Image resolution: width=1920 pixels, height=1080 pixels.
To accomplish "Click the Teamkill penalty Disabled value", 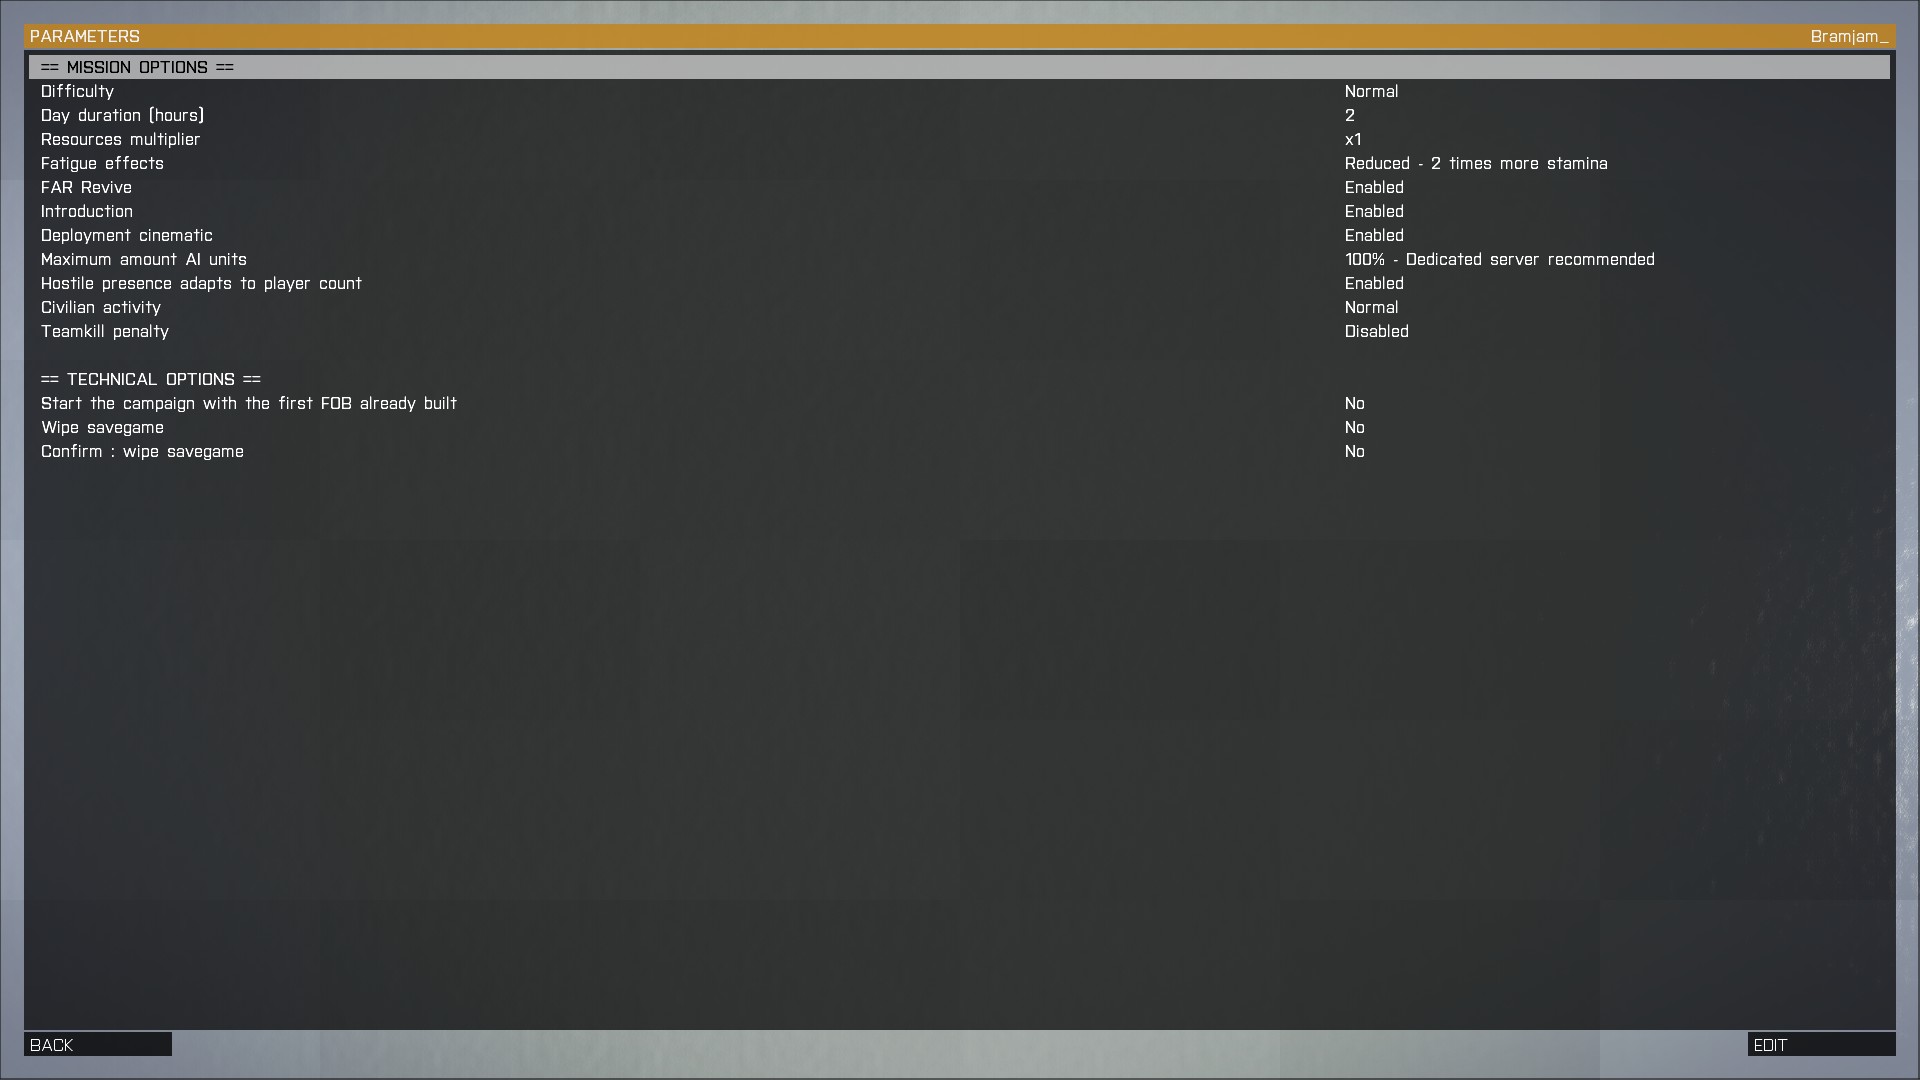I will [1376, 331].
